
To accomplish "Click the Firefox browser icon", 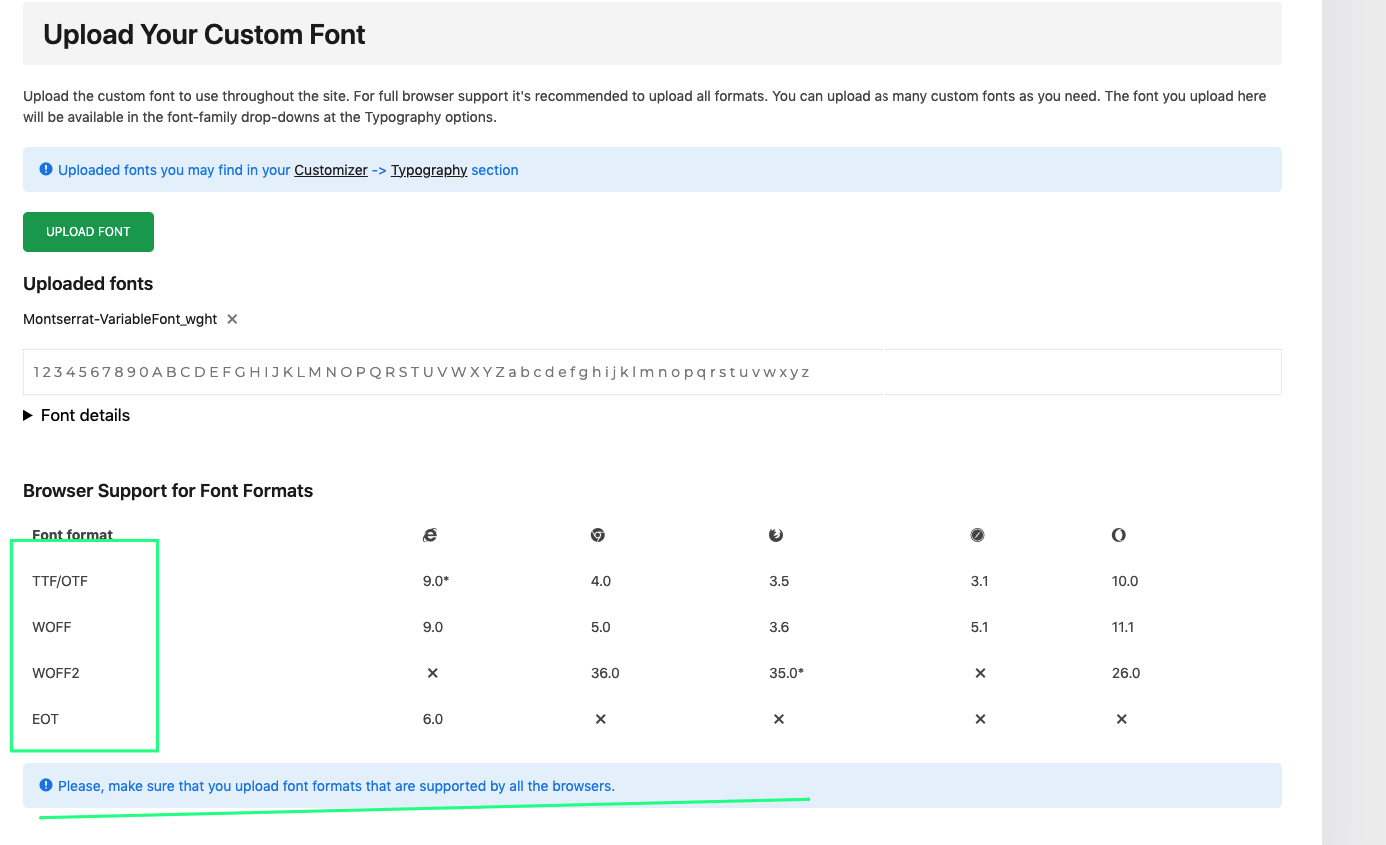I will [776, 535].
